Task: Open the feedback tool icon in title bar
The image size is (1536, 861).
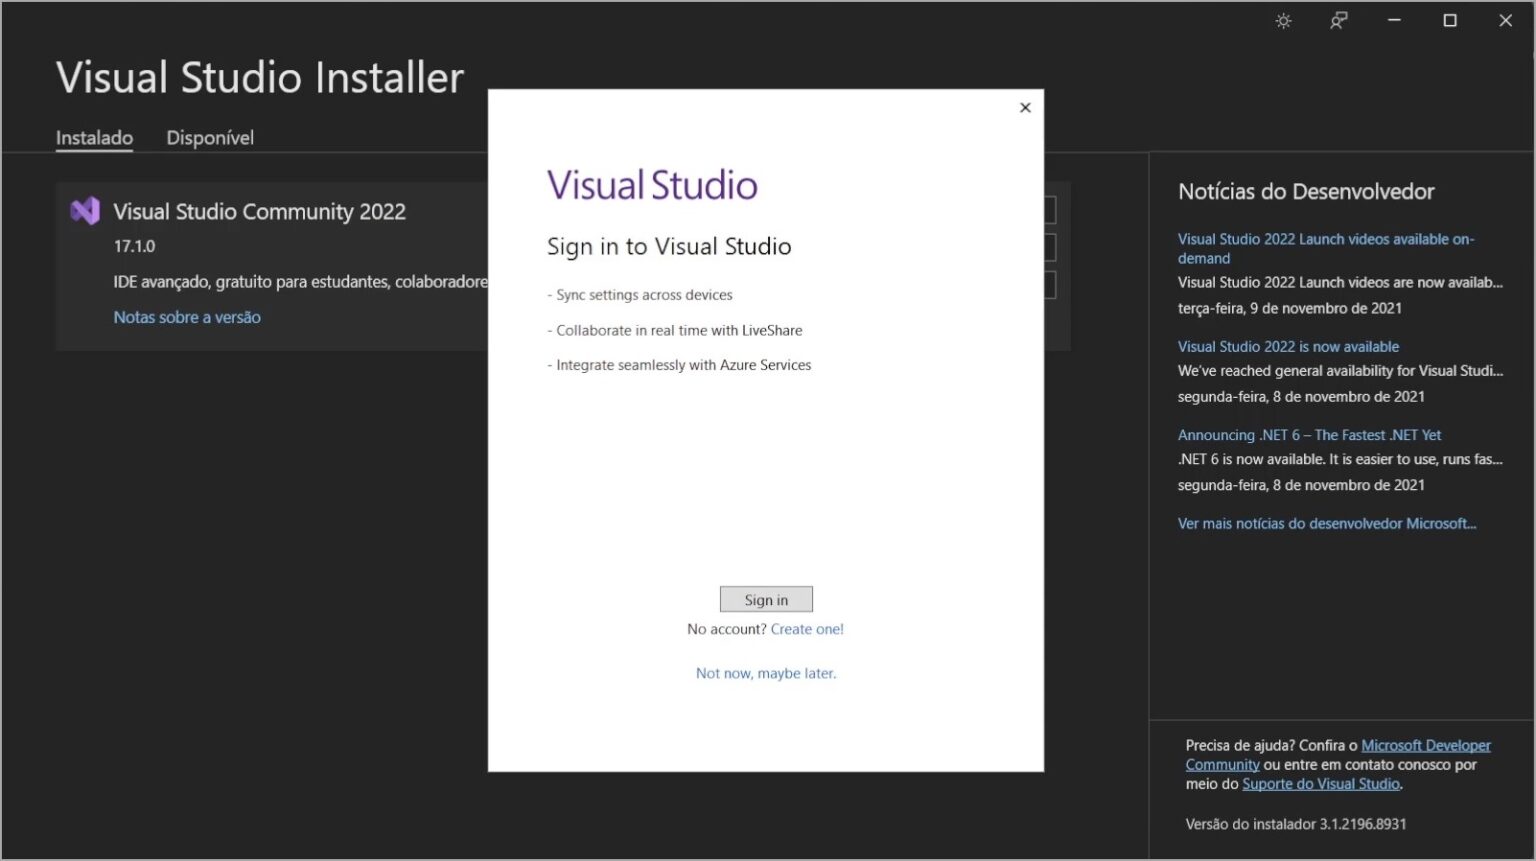Action: click(1338, 20)
